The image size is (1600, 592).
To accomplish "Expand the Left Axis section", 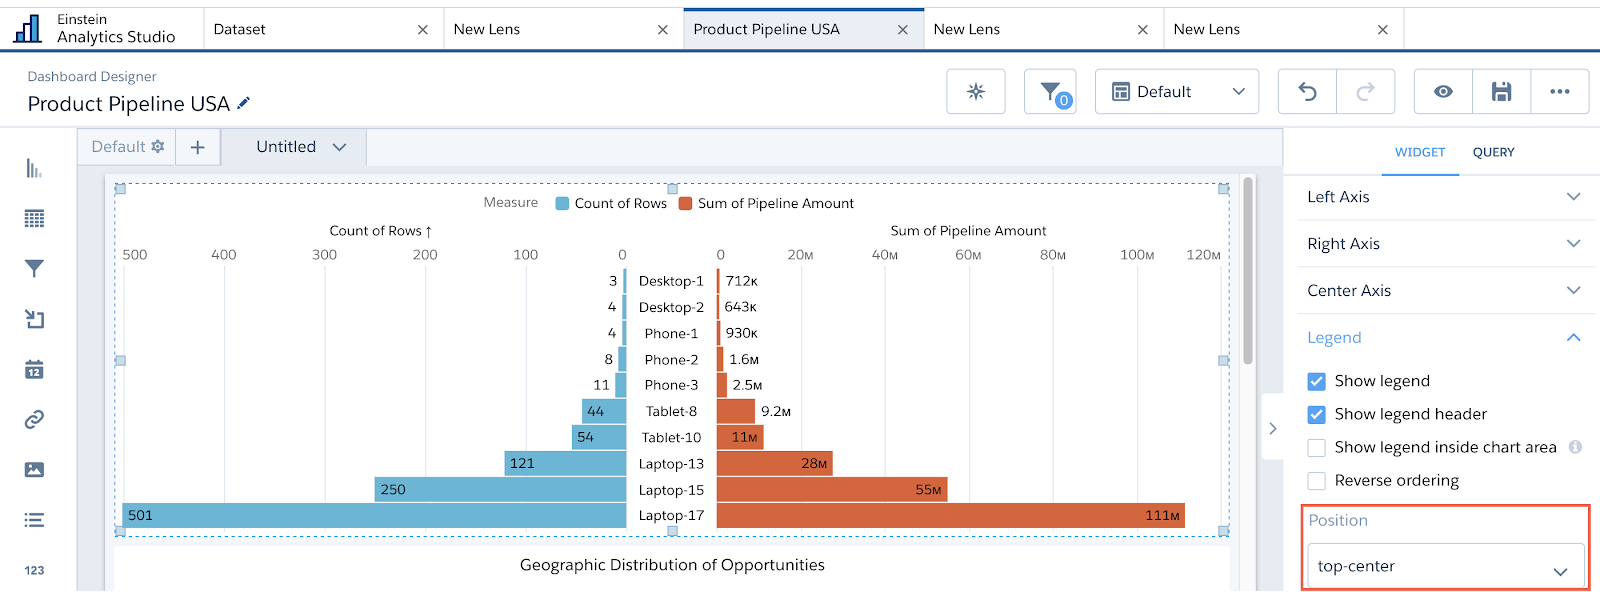I will tap(1444, 197).
